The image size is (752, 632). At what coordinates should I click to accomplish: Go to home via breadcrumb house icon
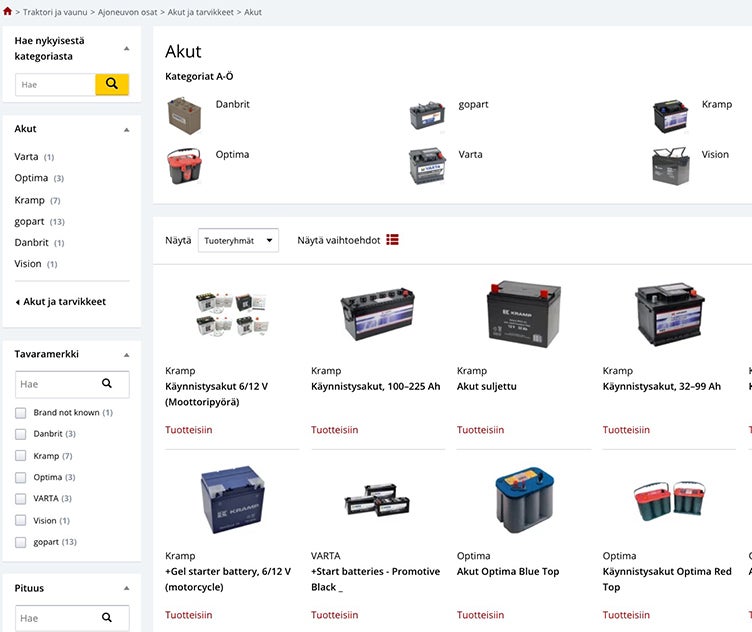(7, 11)
